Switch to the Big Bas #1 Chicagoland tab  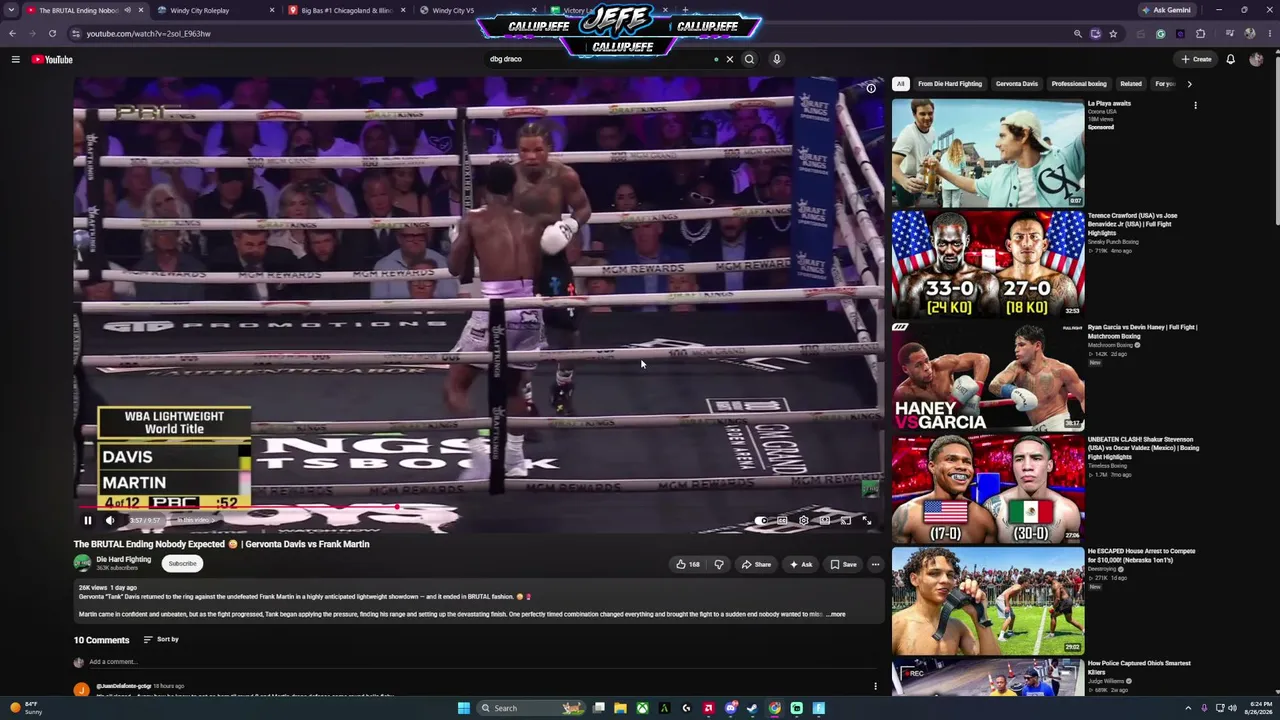pos(345,10)
